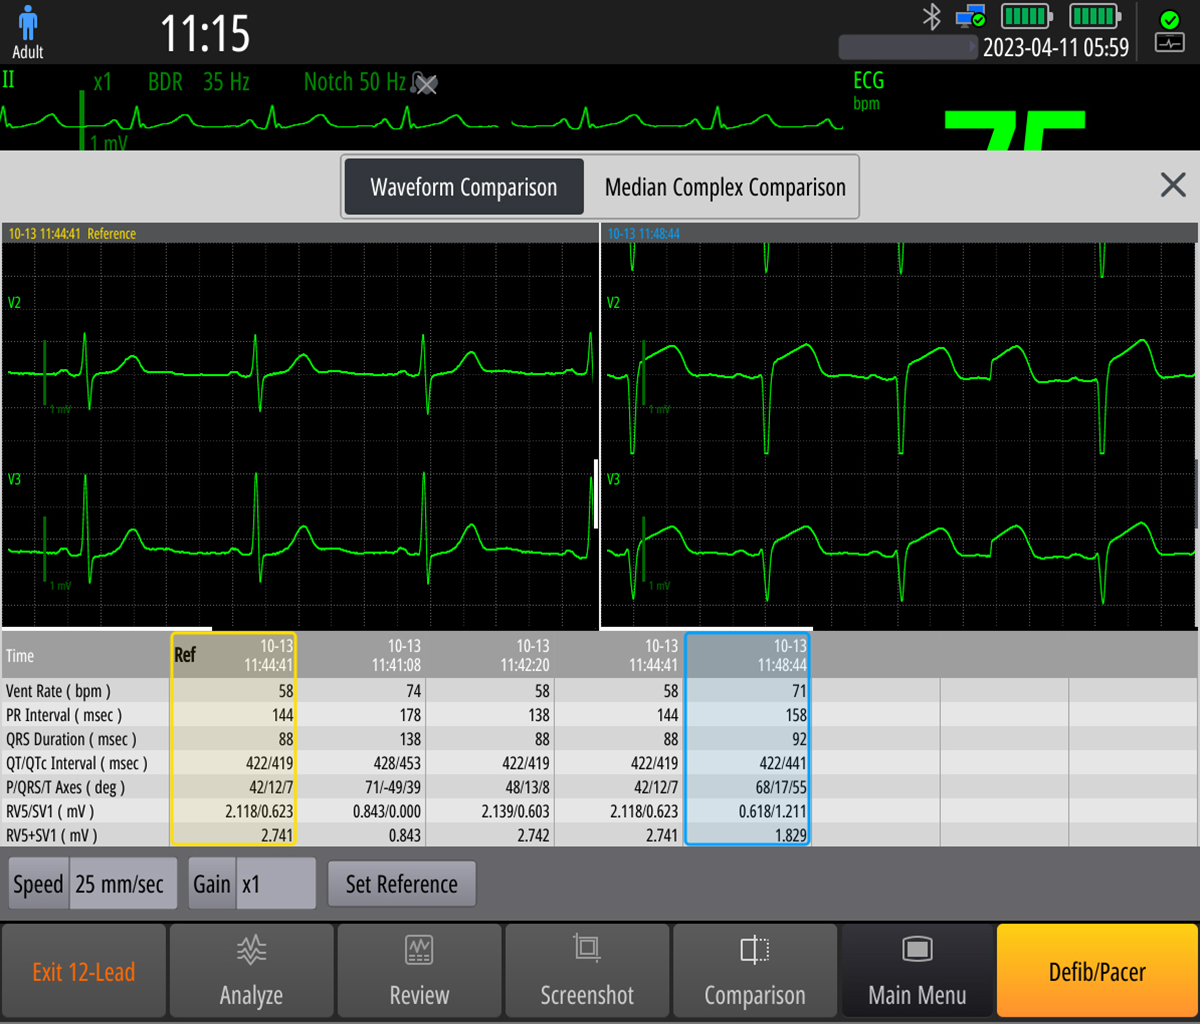Select the Adult patient type icon
The image size is (1200, 1024).
28,31
